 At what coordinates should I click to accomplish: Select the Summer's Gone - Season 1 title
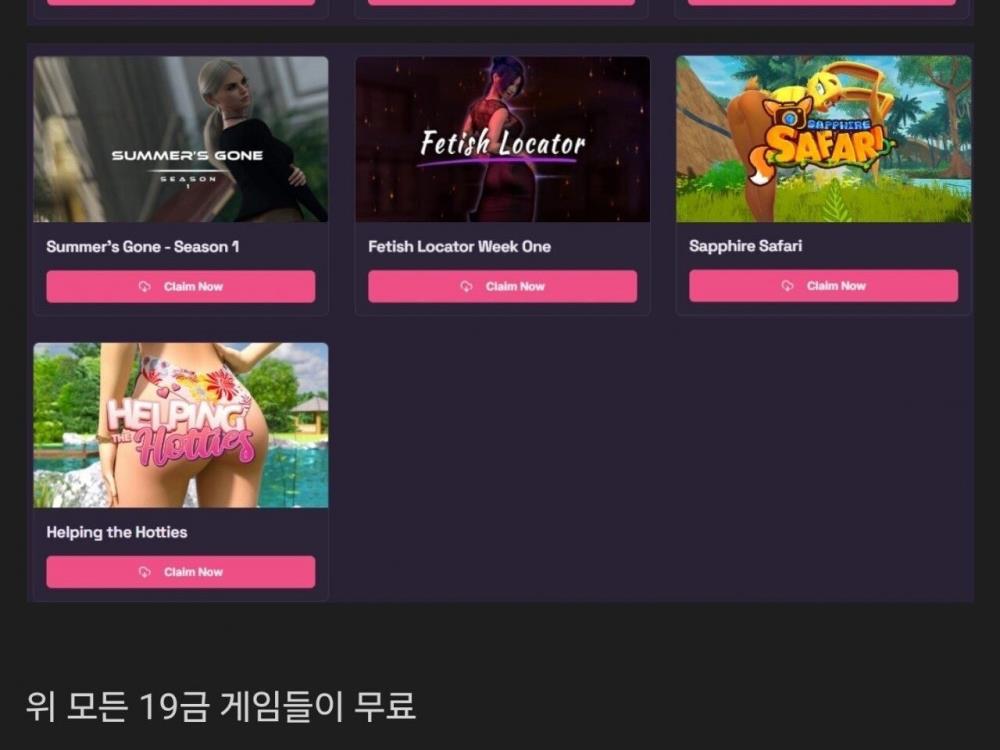click(x=143, y=247)
